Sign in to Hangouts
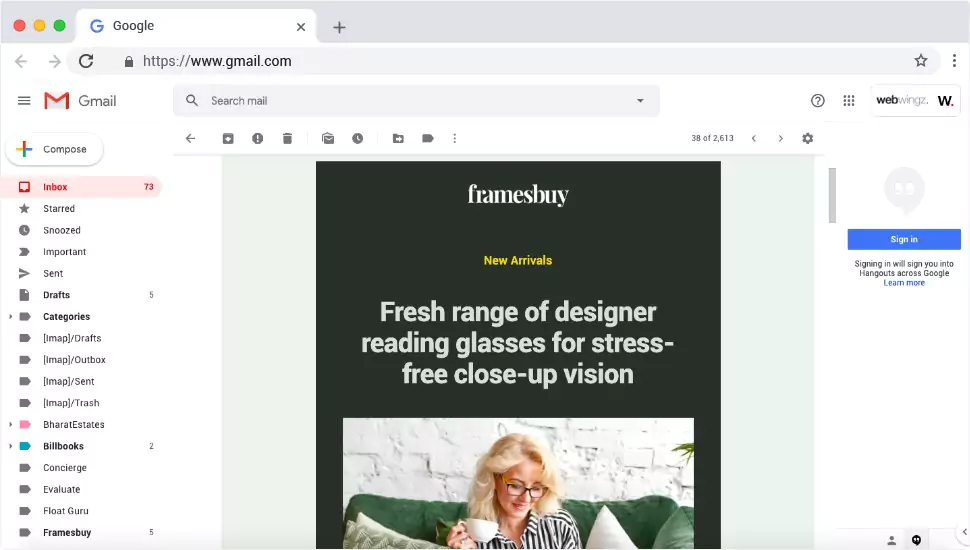The width and height of the screenshot is (970, 550). [904, 239]
